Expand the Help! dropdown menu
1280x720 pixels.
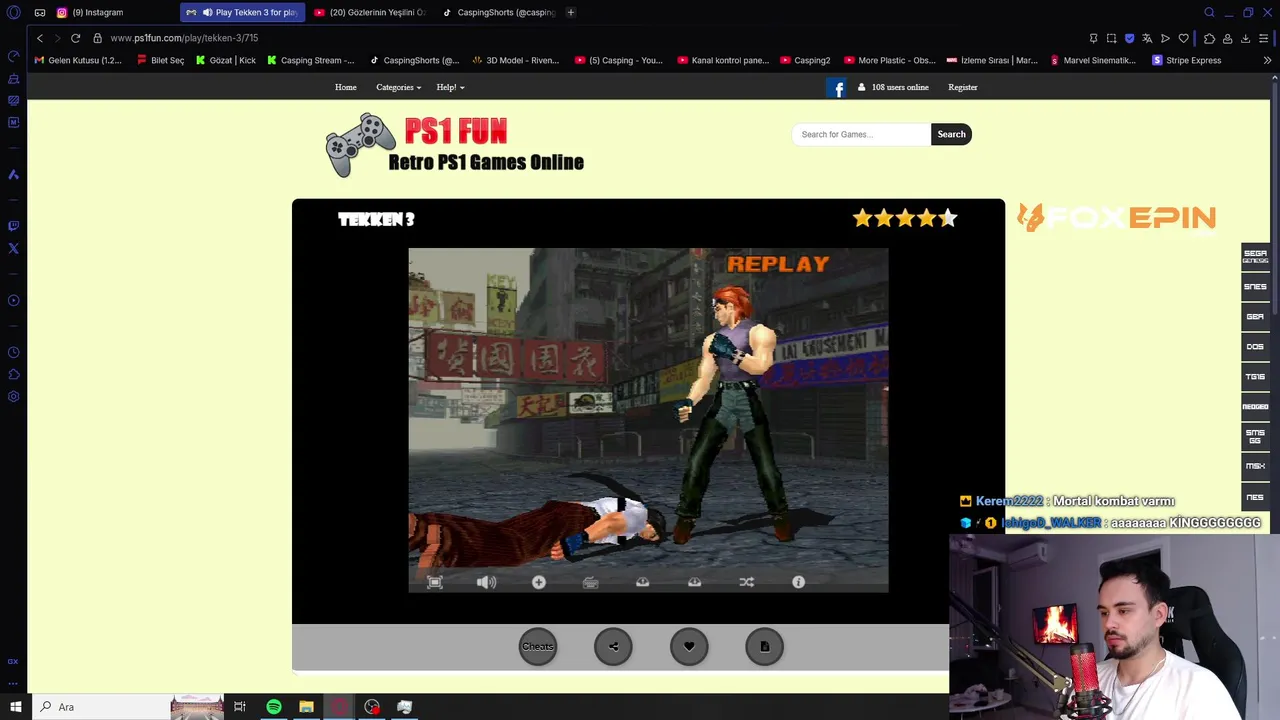coord(450,87)
